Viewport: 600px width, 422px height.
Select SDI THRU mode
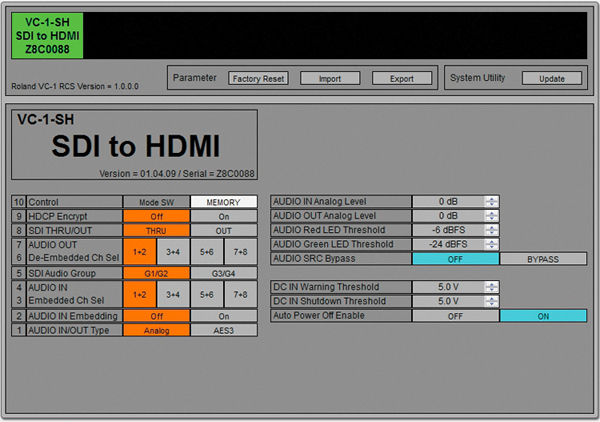pyautogui.click(x=157, y=231)
